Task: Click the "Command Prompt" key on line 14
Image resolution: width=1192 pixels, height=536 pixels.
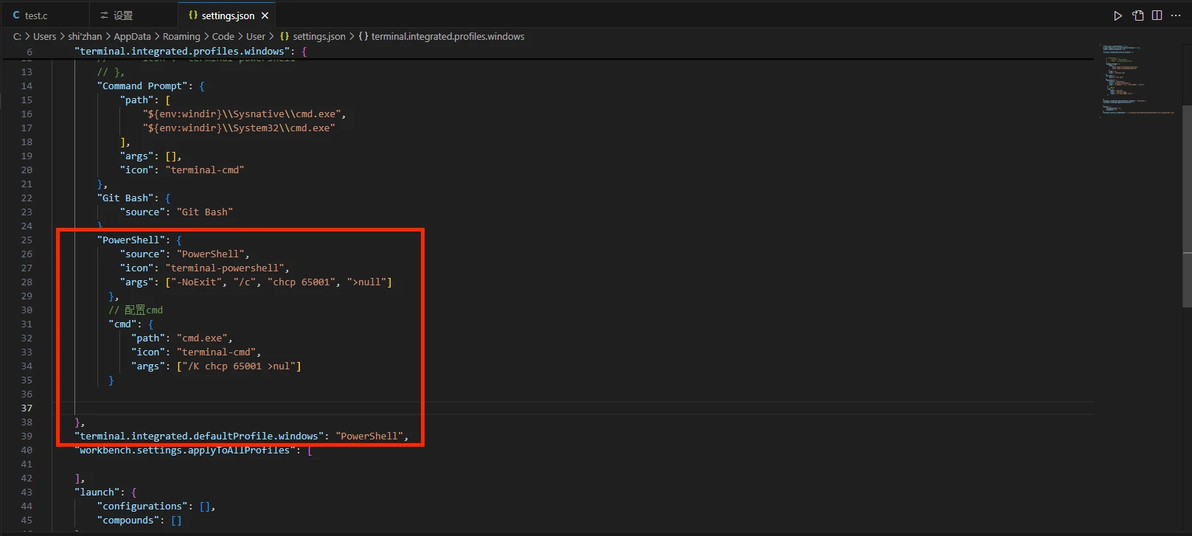Action: [x=140, y=86]
